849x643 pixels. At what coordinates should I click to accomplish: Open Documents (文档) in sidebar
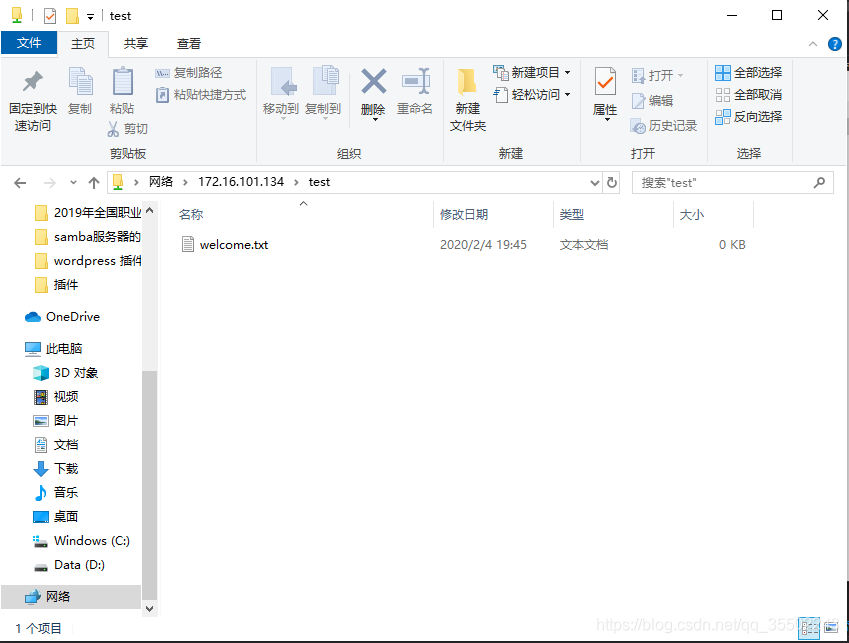pos(56,445)
